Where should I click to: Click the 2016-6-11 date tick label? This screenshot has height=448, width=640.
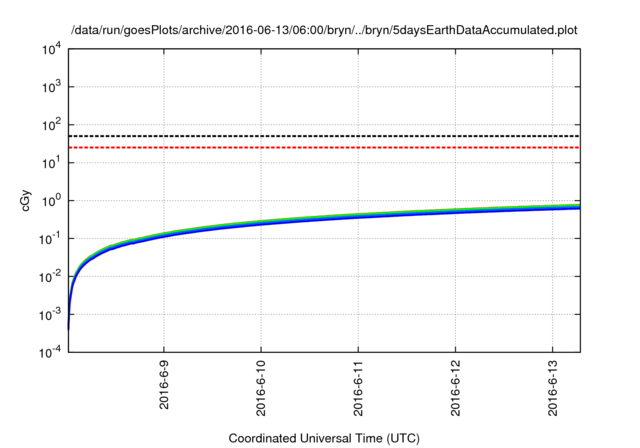coord(358,388)
